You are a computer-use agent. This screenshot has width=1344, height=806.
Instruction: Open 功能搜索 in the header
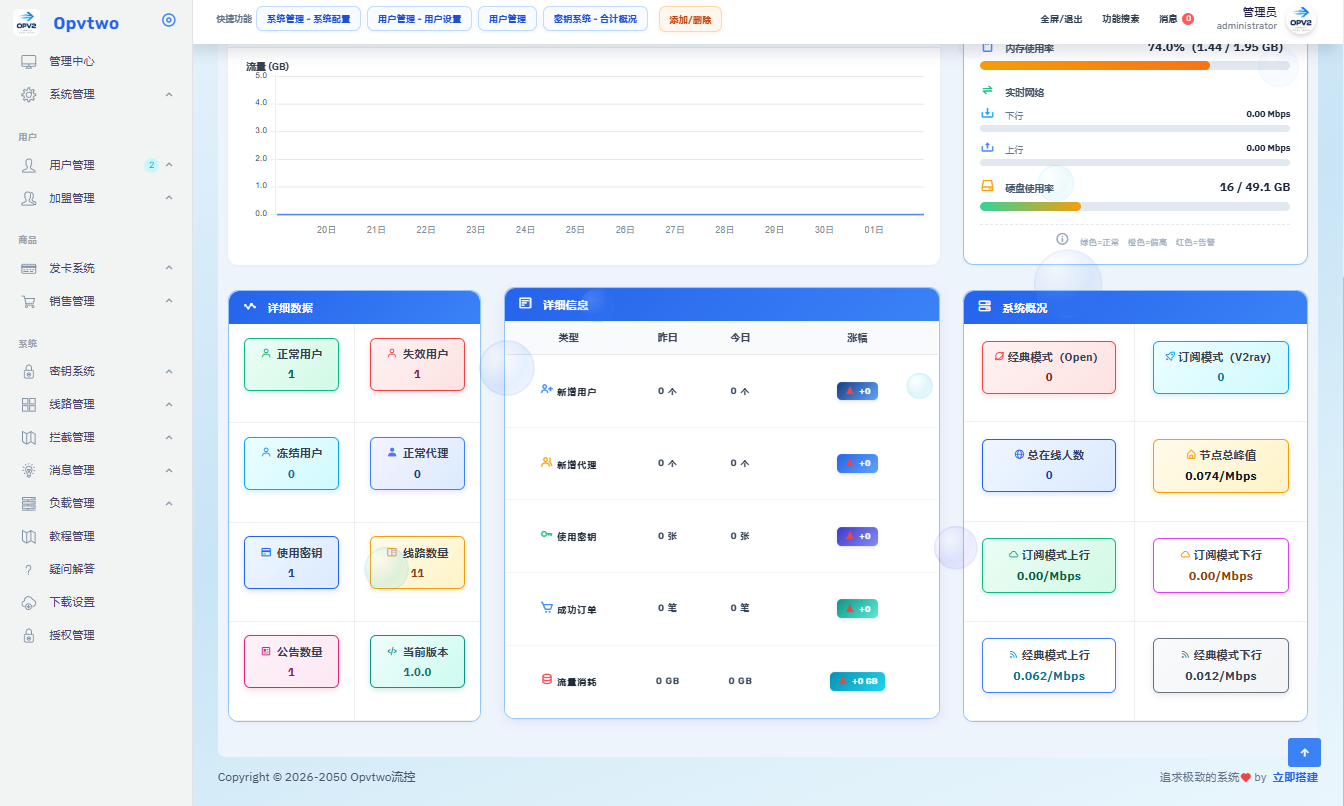(x=1120, y=19)
